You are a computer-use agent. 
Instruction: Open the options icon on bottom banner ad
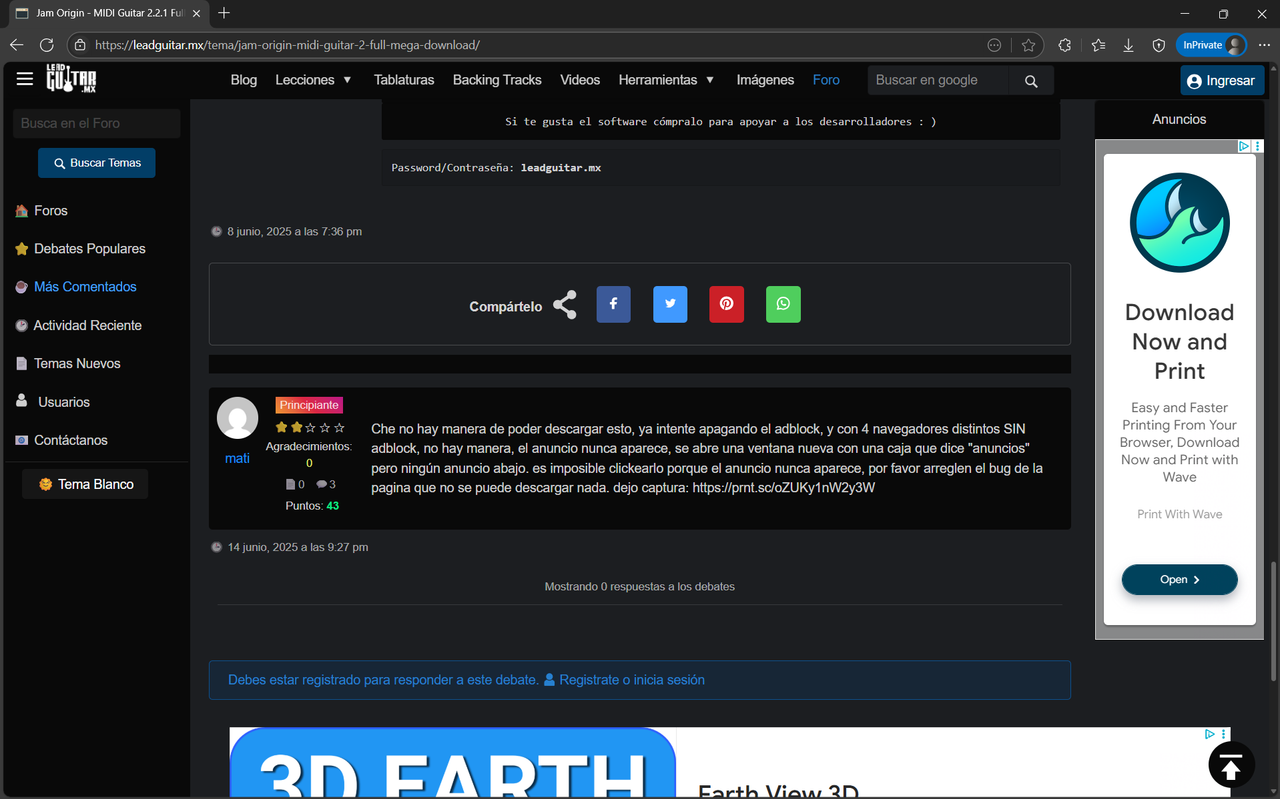[x=1223, y=734]
